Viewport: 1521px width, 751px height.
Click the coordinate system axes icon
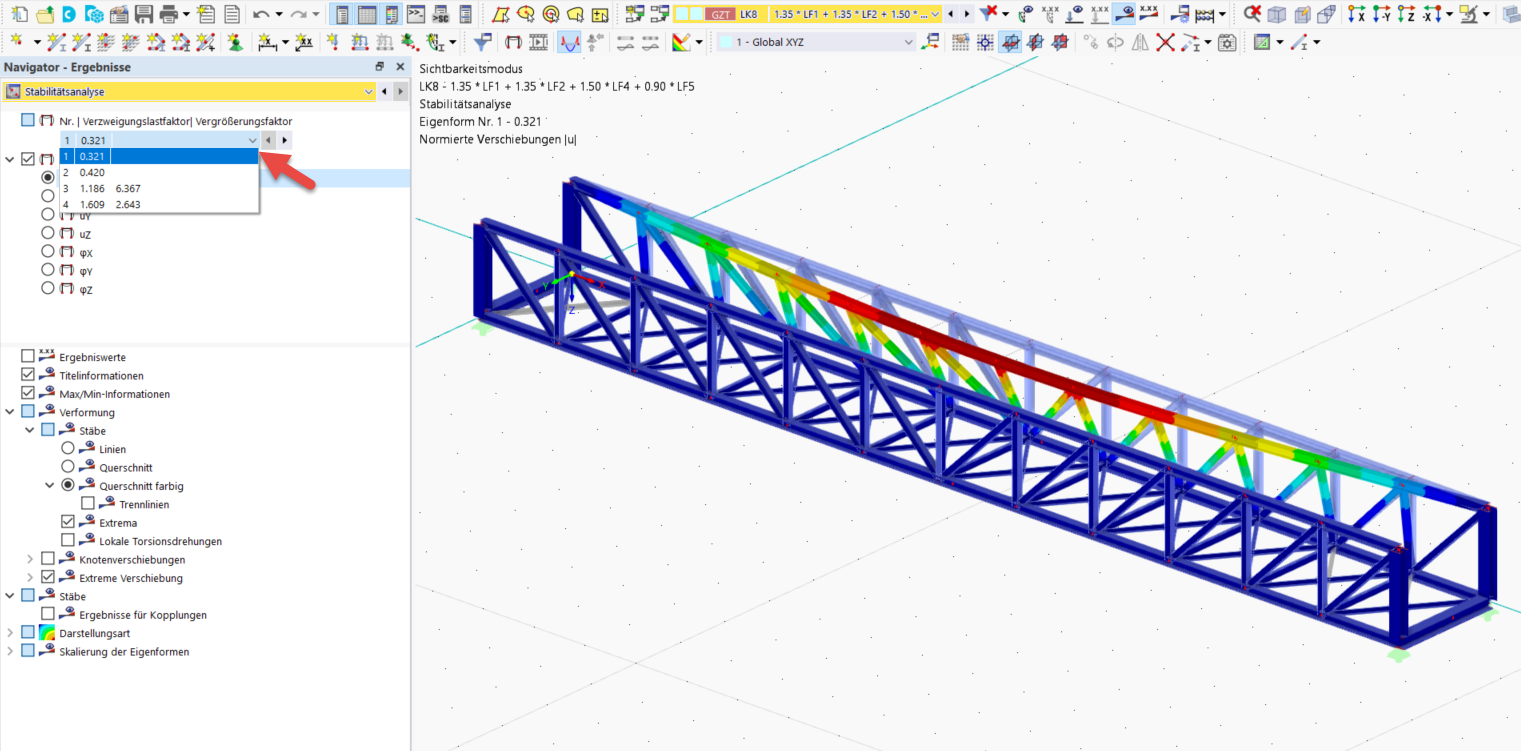(931, 42)
